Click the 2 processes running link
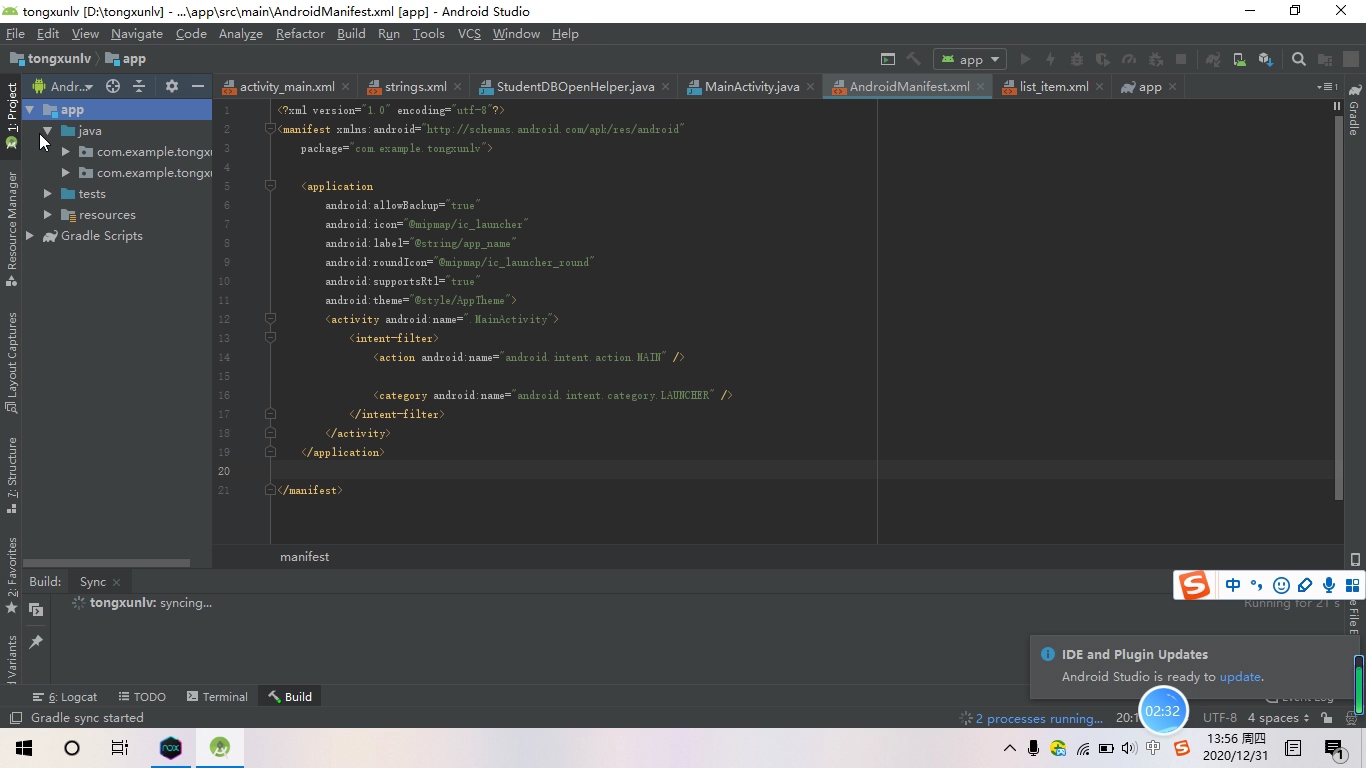Image resolution: width=1366 pixels, height=768 pixels. coord(1039,718)
